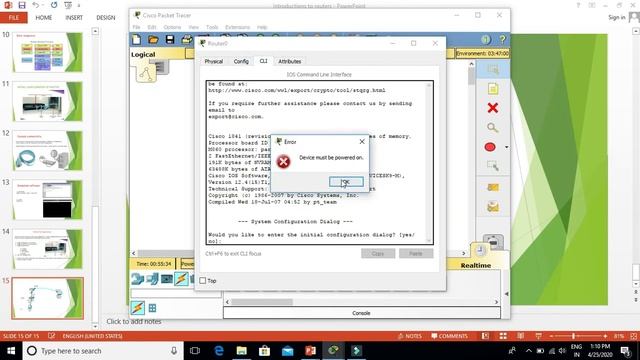Screen dimensions: 640x360
Task: Select slide 14 thumbnail
Action: tap(47, 249)
